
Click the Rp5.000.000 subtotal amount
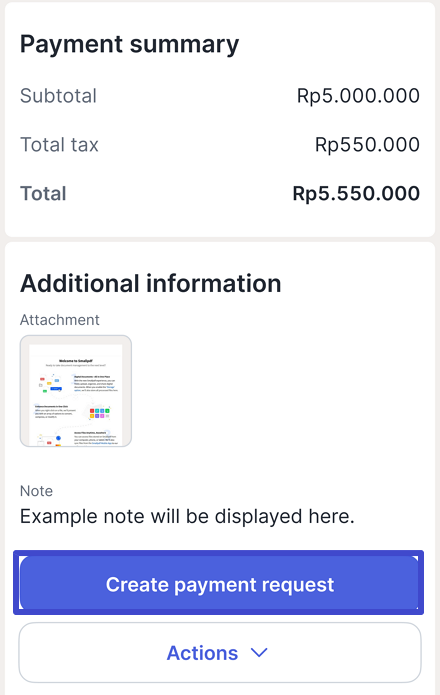(358, 96)
